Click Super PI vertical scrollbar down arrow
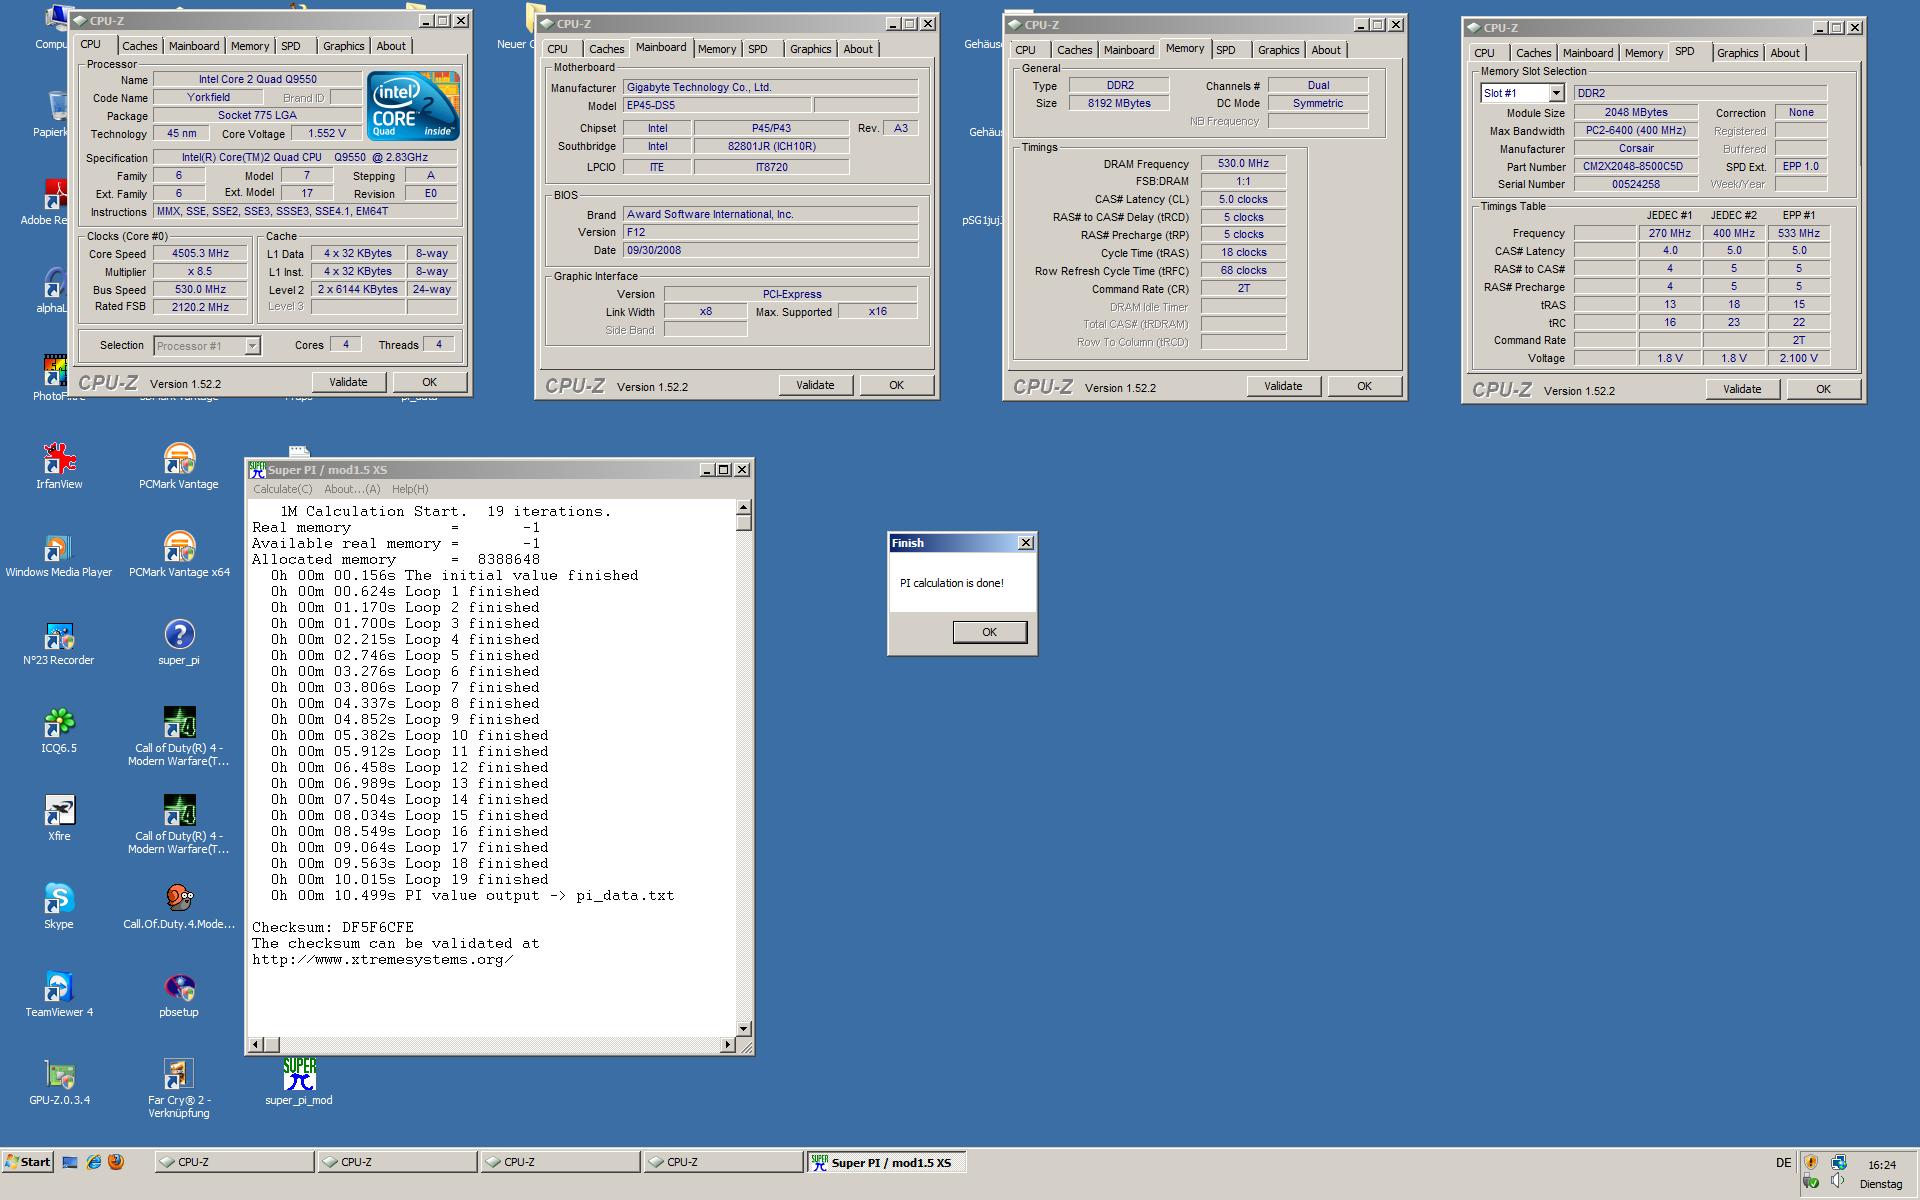Viewport: 1920px width, 1200px height. pos(743,1029)
